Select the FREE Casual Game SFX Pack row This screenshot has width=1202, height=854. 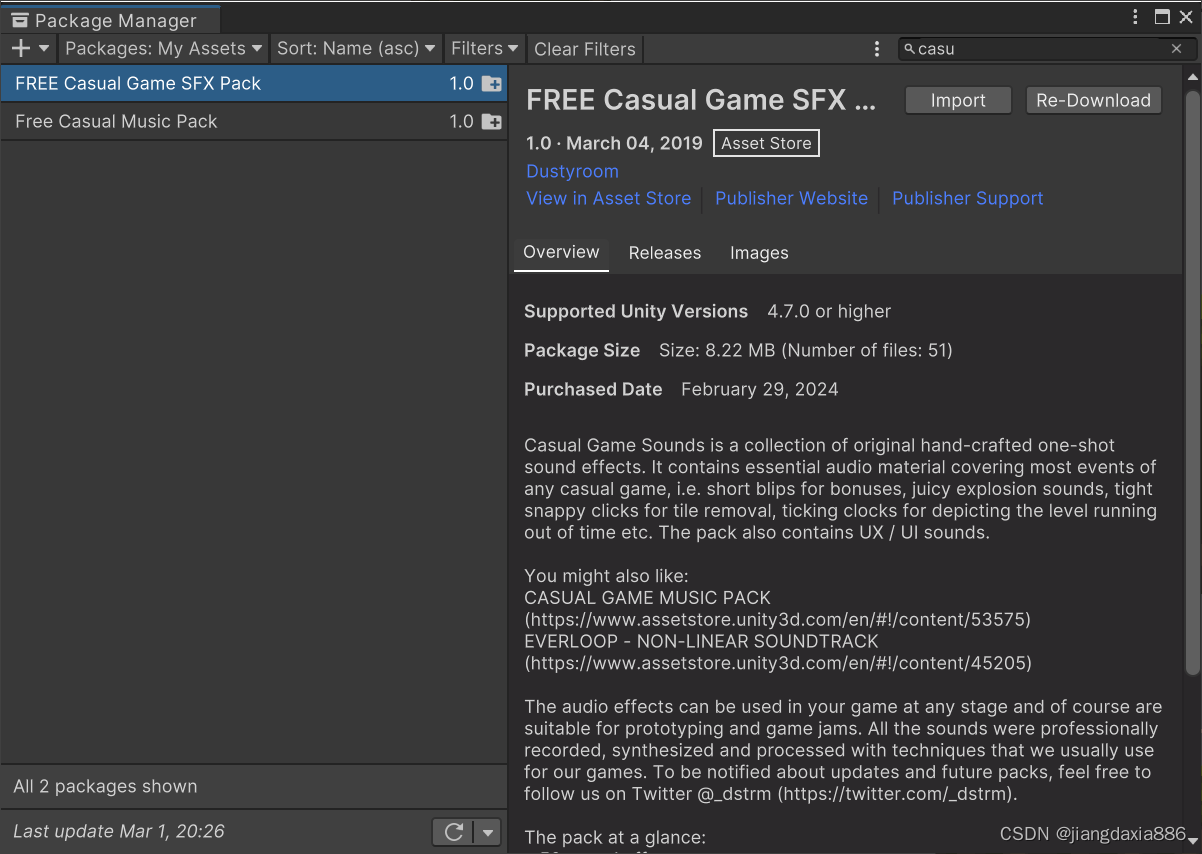tap(254, 84)
